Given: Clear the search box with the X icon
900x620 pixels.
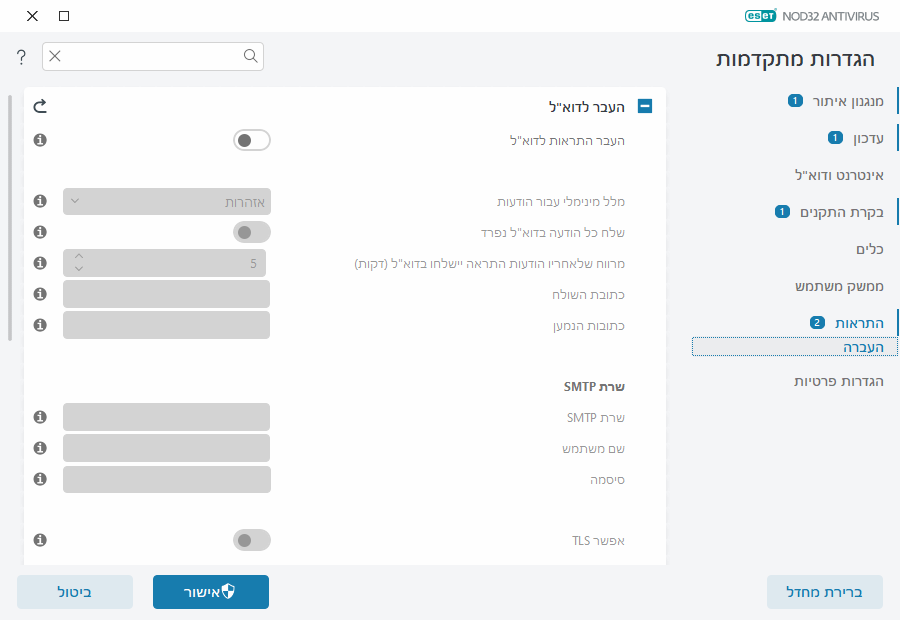Looking at the screenshot, I should click(x=55, y=57).
